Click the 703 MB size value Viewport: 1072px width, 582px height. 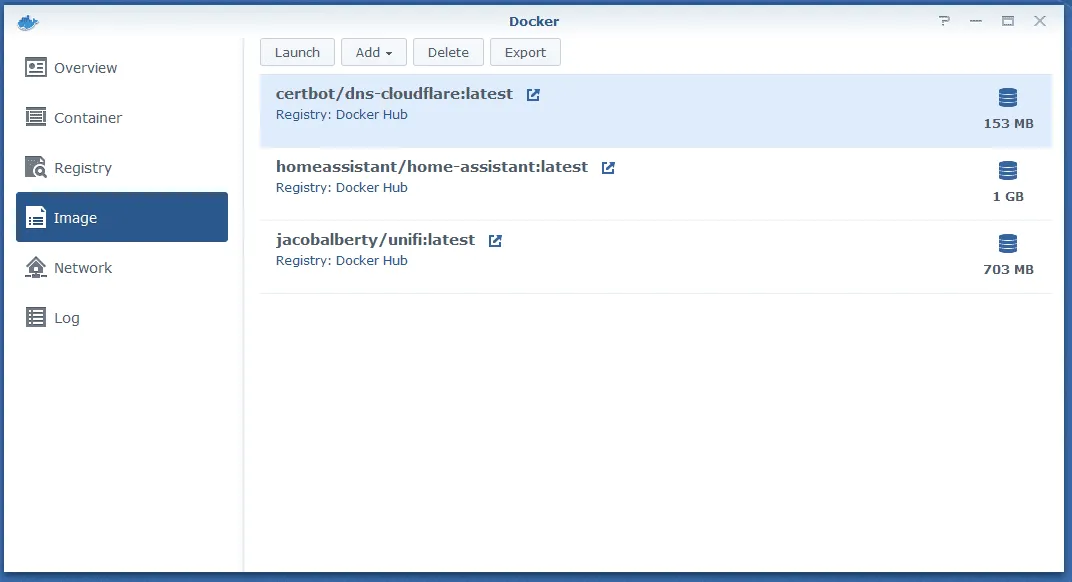pos(1008,269)
